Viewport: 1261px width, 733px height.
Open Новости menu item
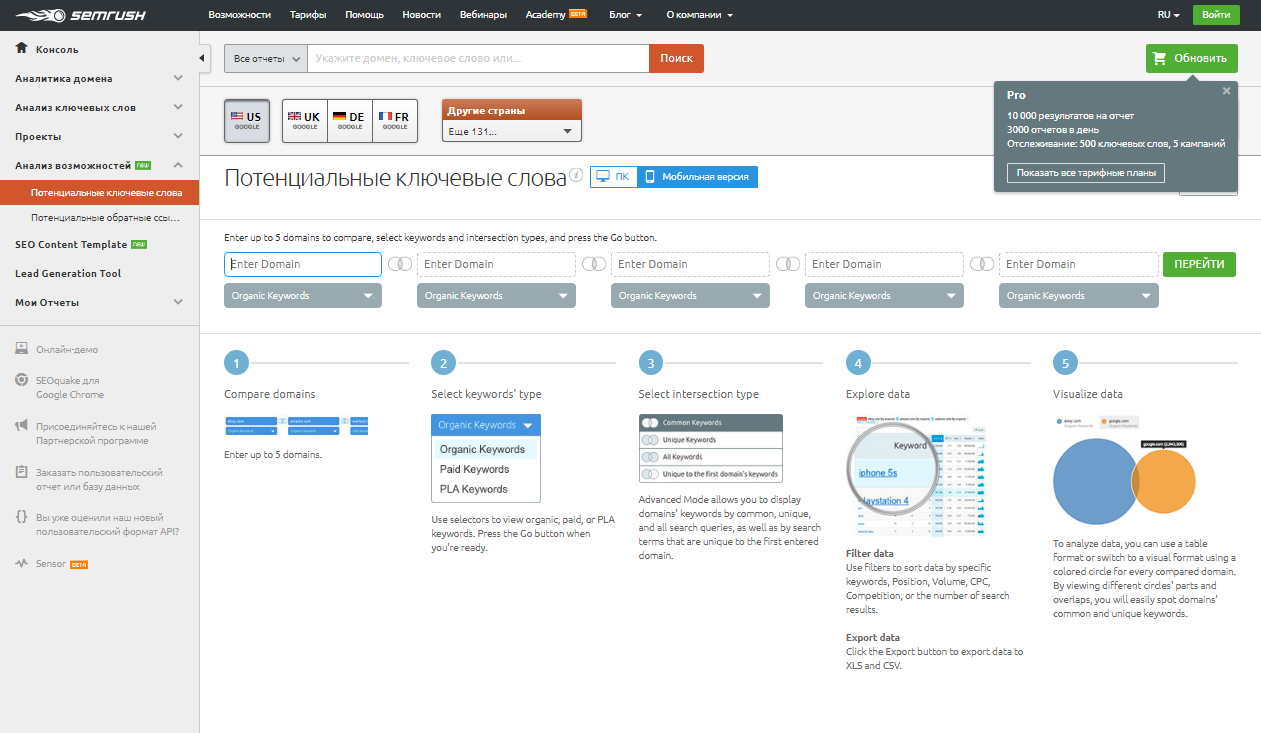(421, 15)
